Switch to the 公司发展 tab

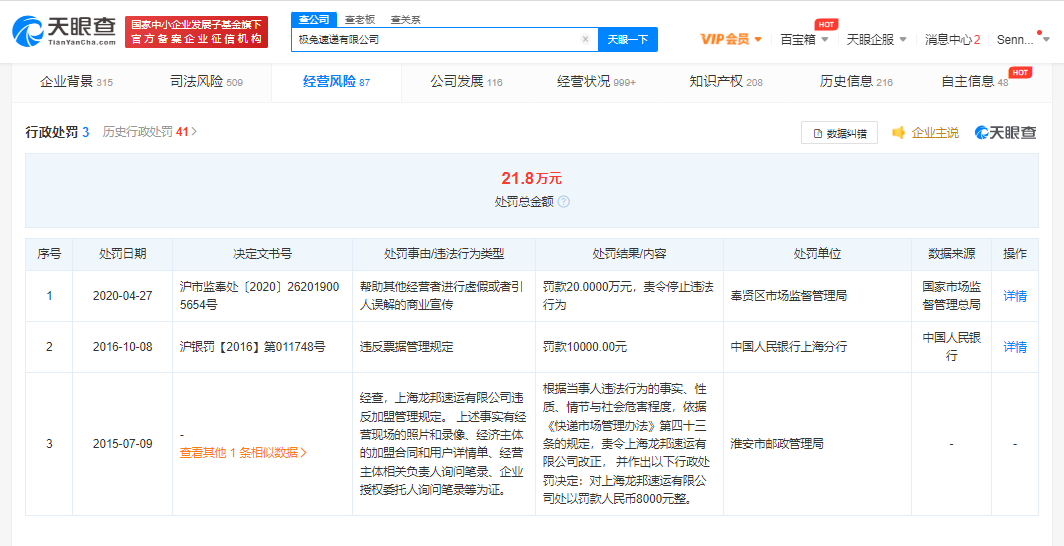coord(466,83)
